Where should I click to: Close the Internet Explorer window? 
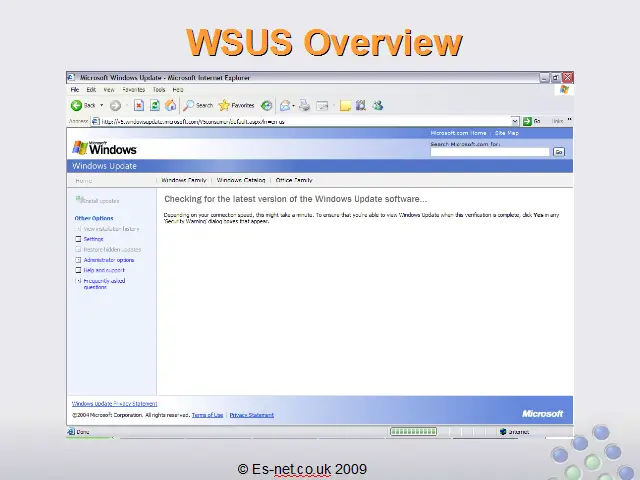567,78
